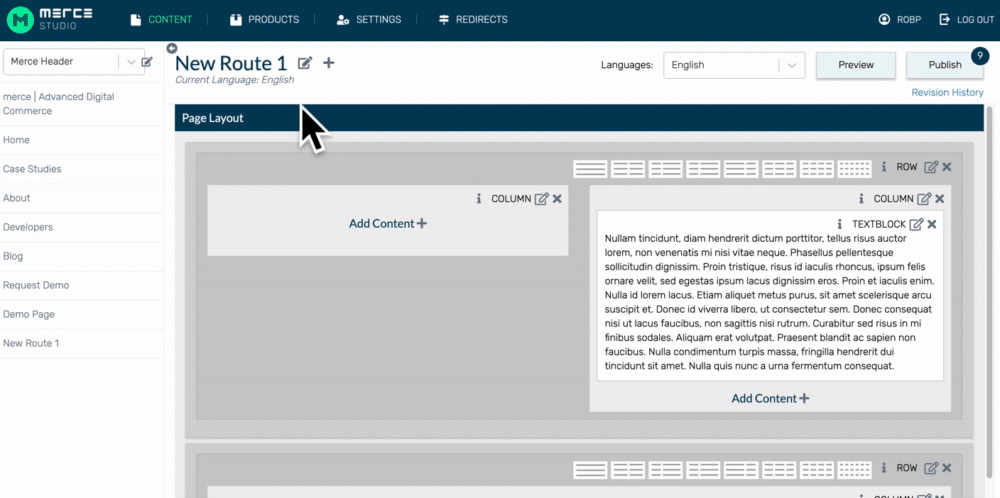Edit the first ROW using pencil icon

pos(931,167)
